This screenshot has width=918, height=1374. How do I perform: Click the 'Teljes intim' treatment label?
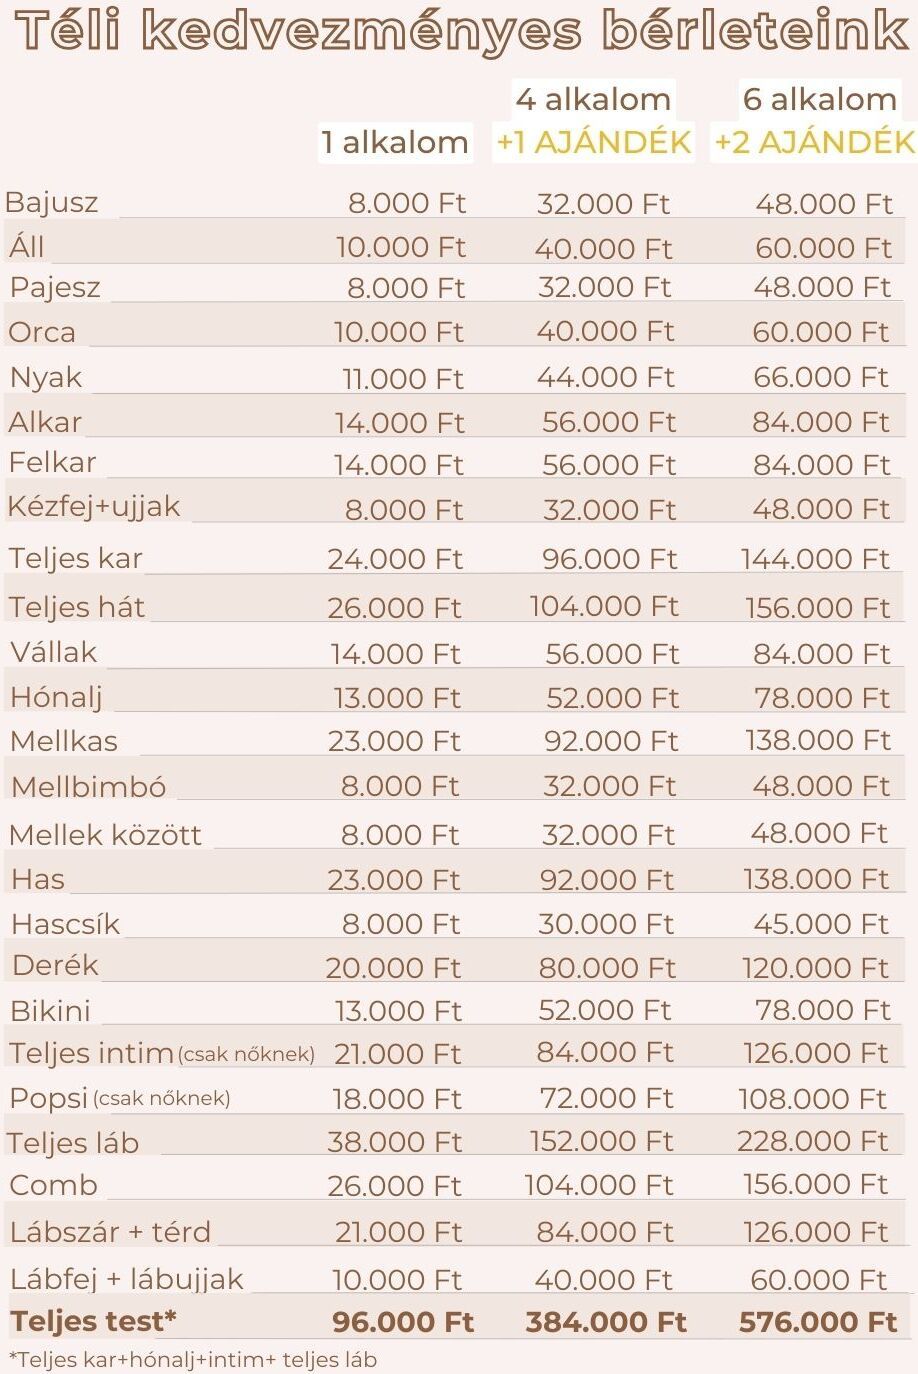[x=92, y=1053]
